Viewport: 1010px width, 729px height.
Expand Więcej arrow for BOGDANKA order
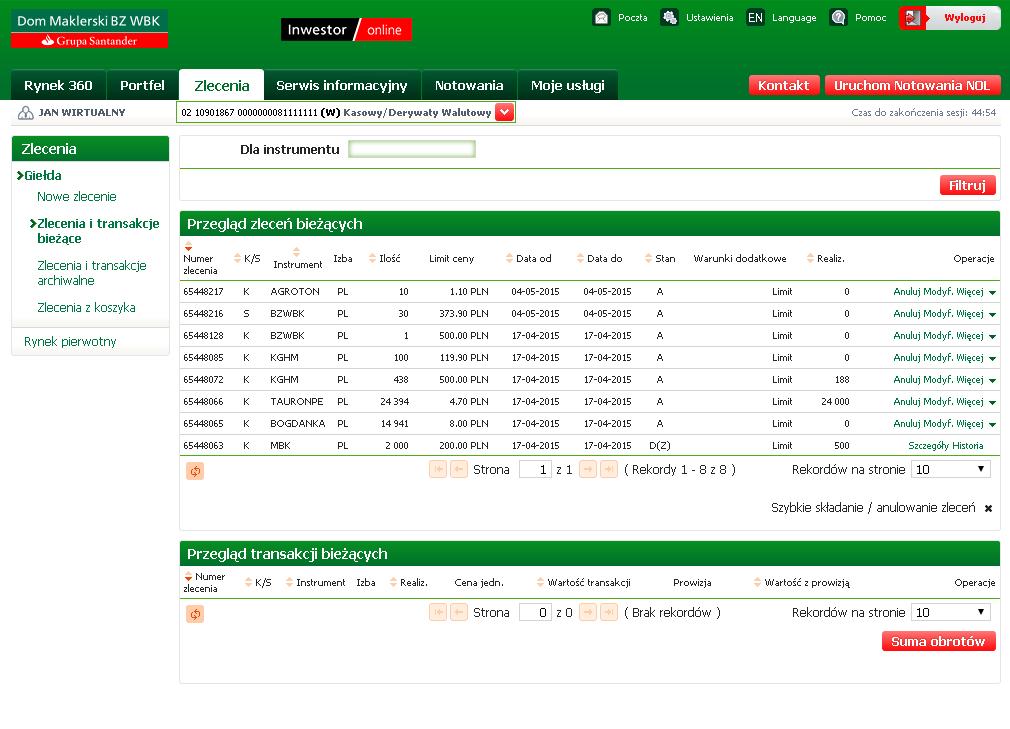992,424
